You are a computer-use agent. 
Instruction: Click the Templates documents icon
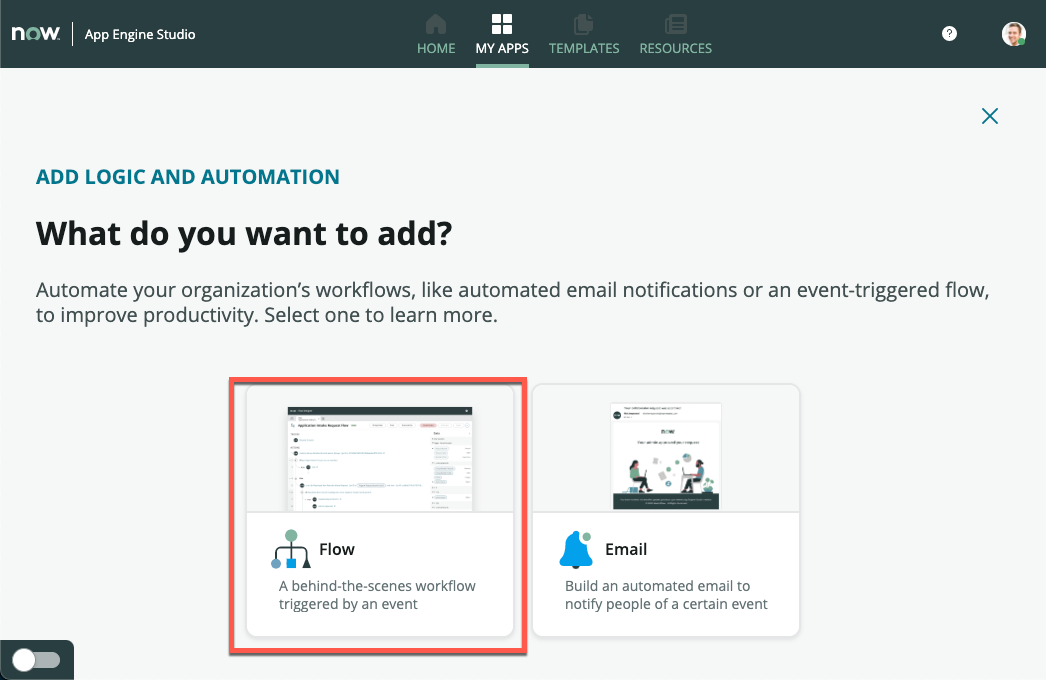pos(584,24)
